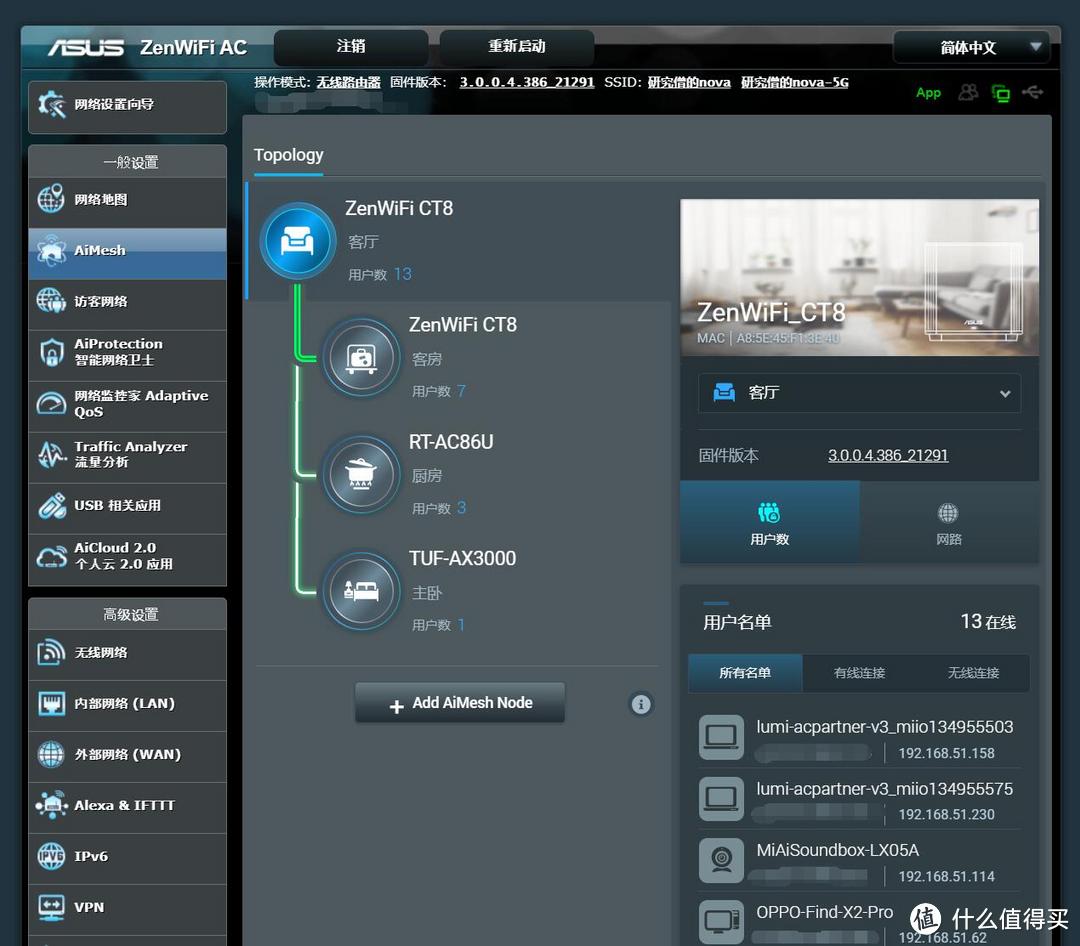Open VPN settings
The height and width of the screenshot is (946, 1080).
pyautogui.click(x=127, y=908)
